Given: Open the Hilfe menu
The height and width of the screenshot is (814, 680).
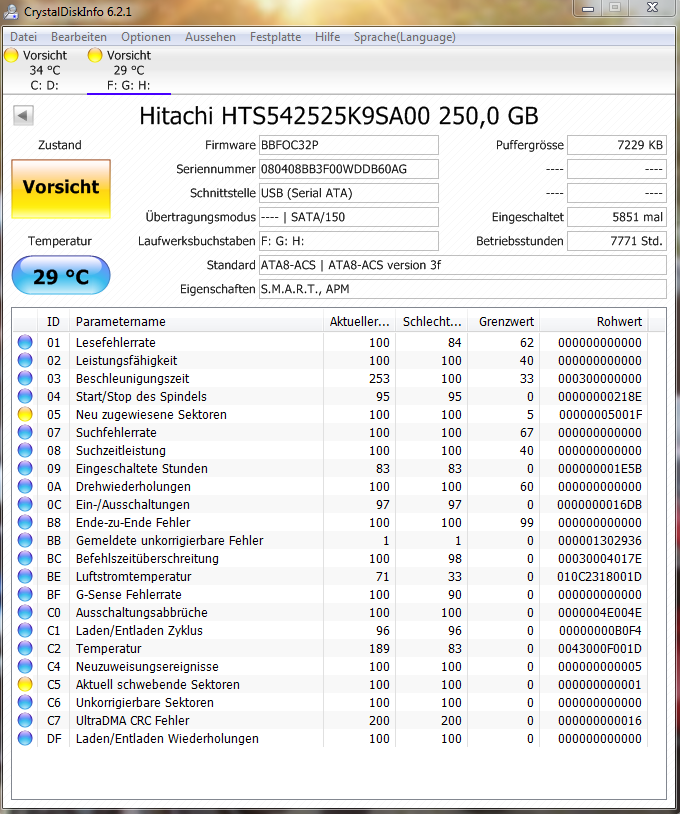Looking at the screenshot, I should tap(328, 37).
